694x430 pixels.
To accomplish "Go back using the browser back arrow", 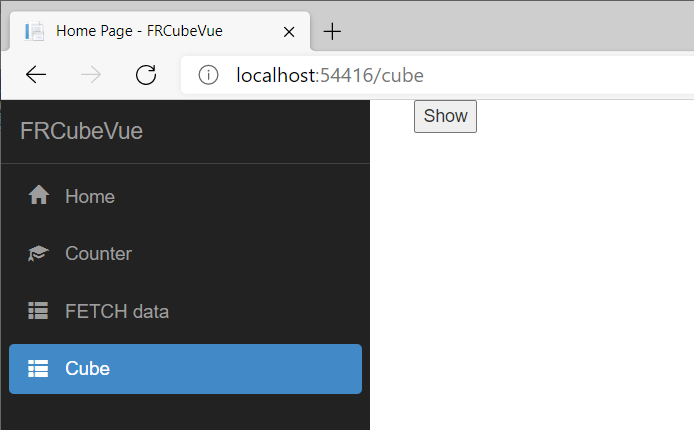I will [36, 75].
